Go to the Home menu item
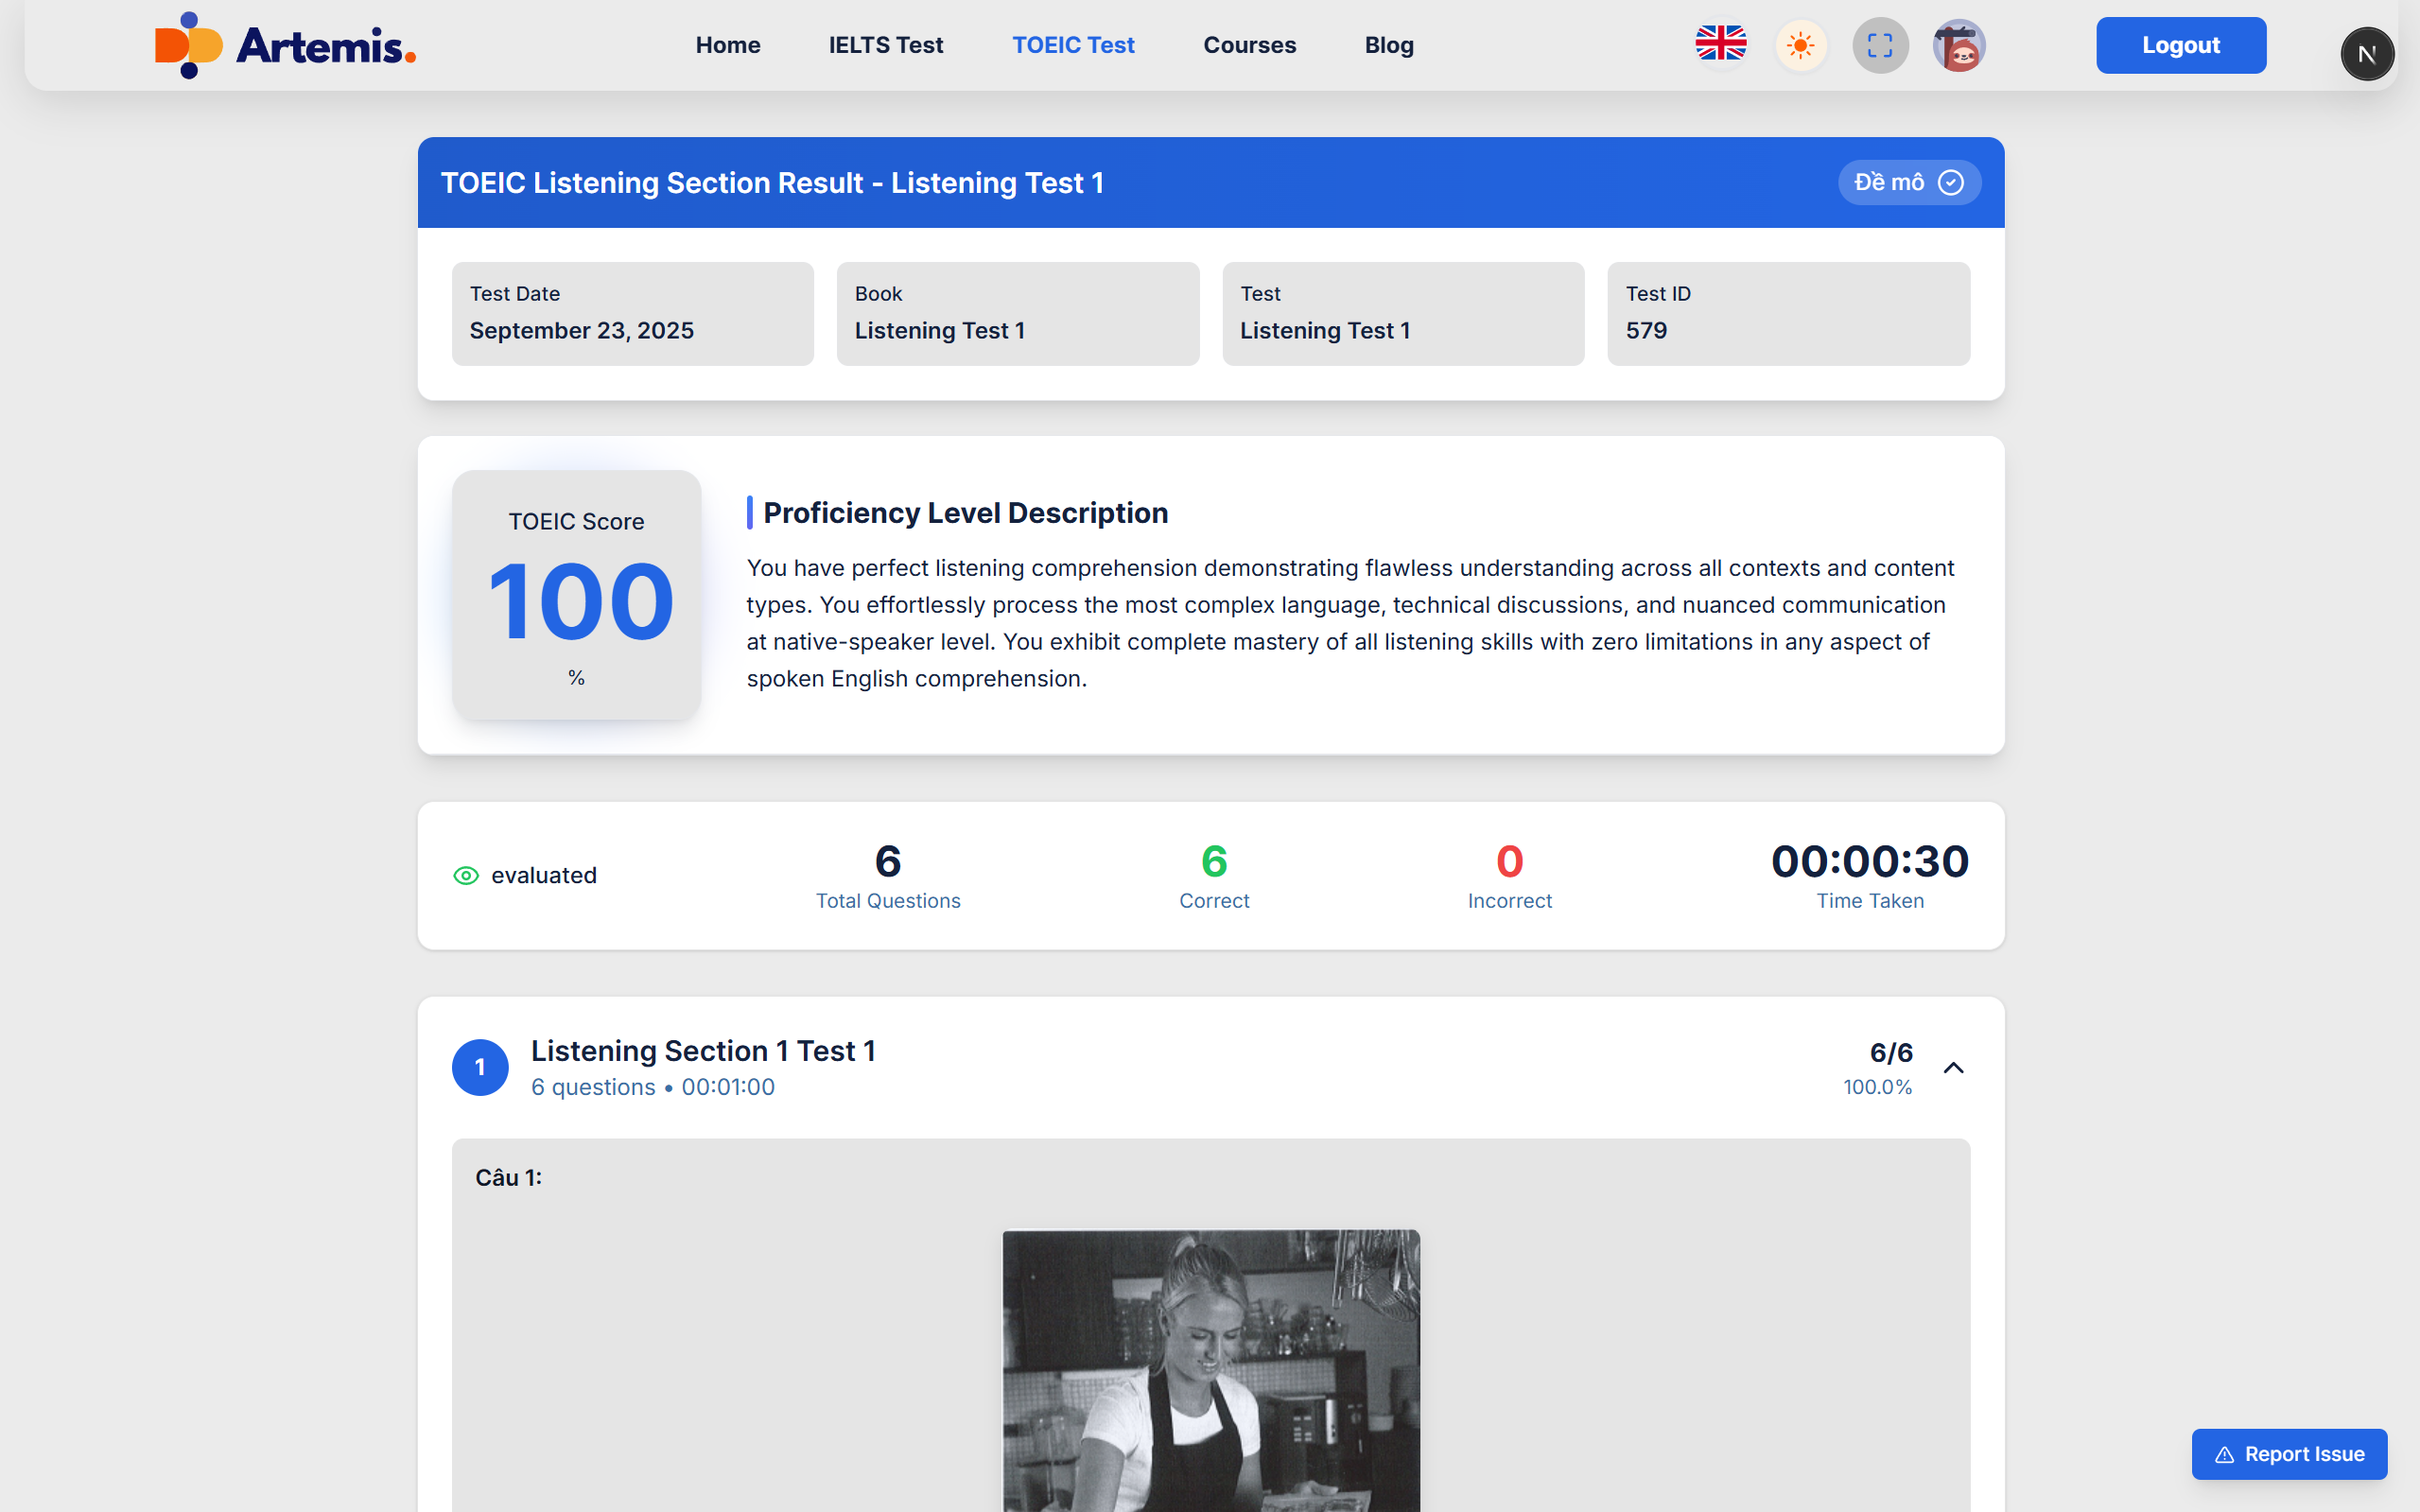 point(728,45)
